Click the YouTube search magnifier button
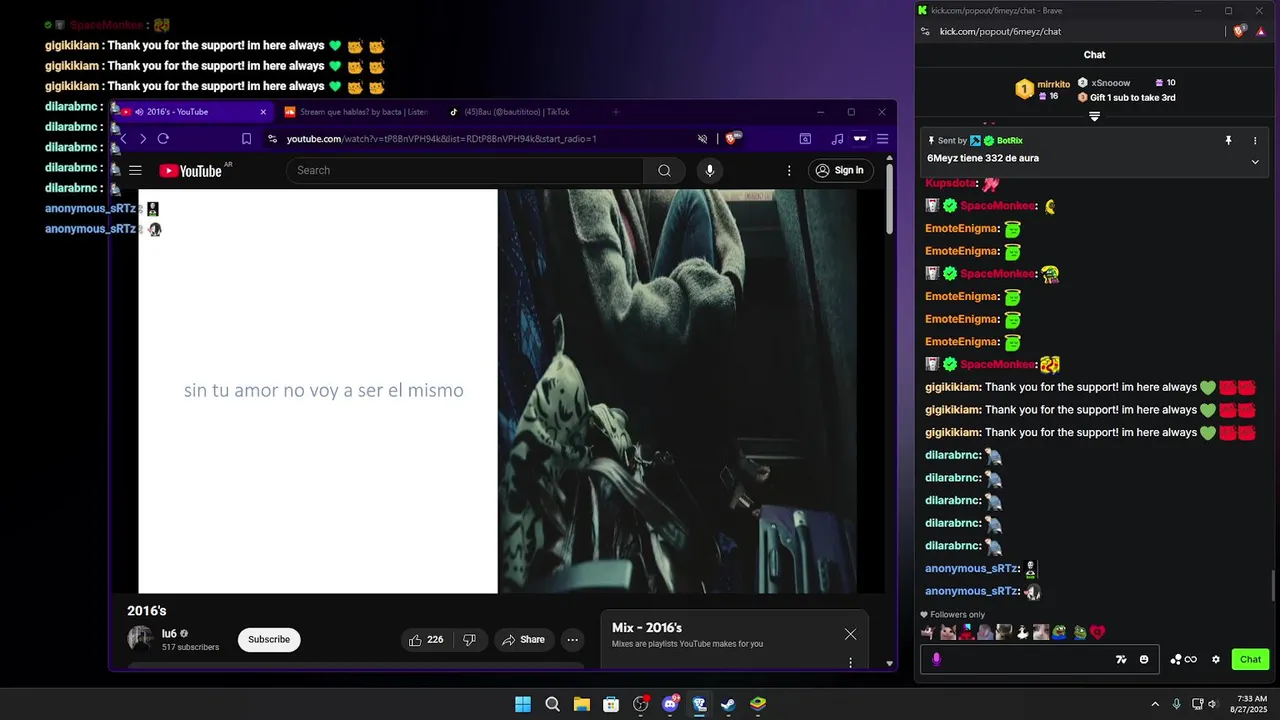Image resolution: width=1280 pixels, height=720 pixels. coord(664,171)
